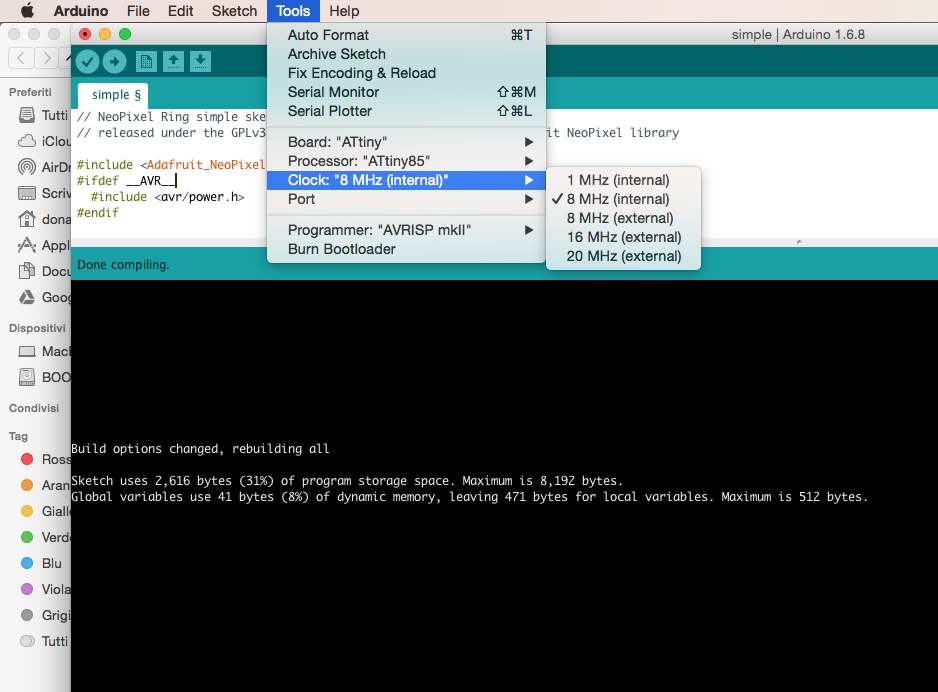Click the Tutti sidebar icon in Finder

click(x=27, y=115)
